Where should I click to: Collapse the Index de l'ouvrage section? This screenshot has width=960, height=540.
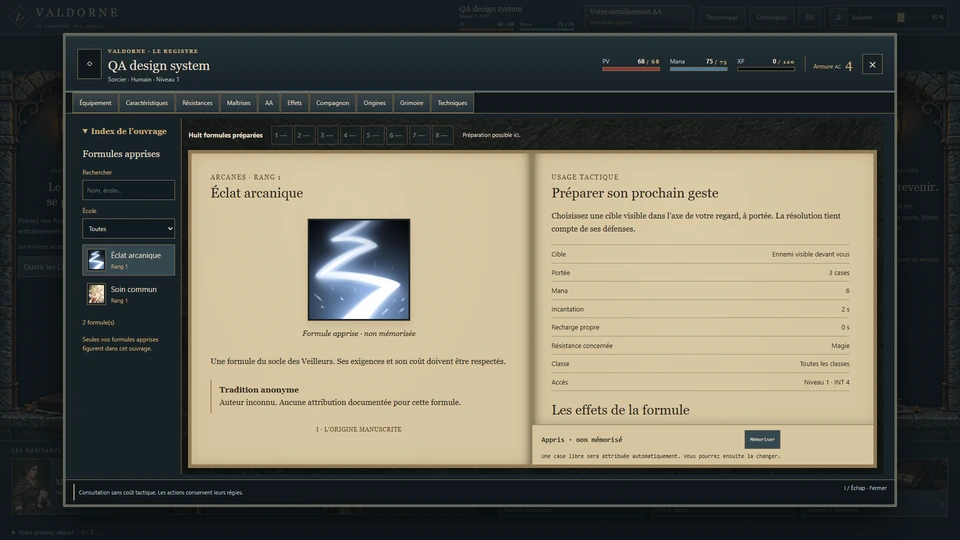point(124,131)
